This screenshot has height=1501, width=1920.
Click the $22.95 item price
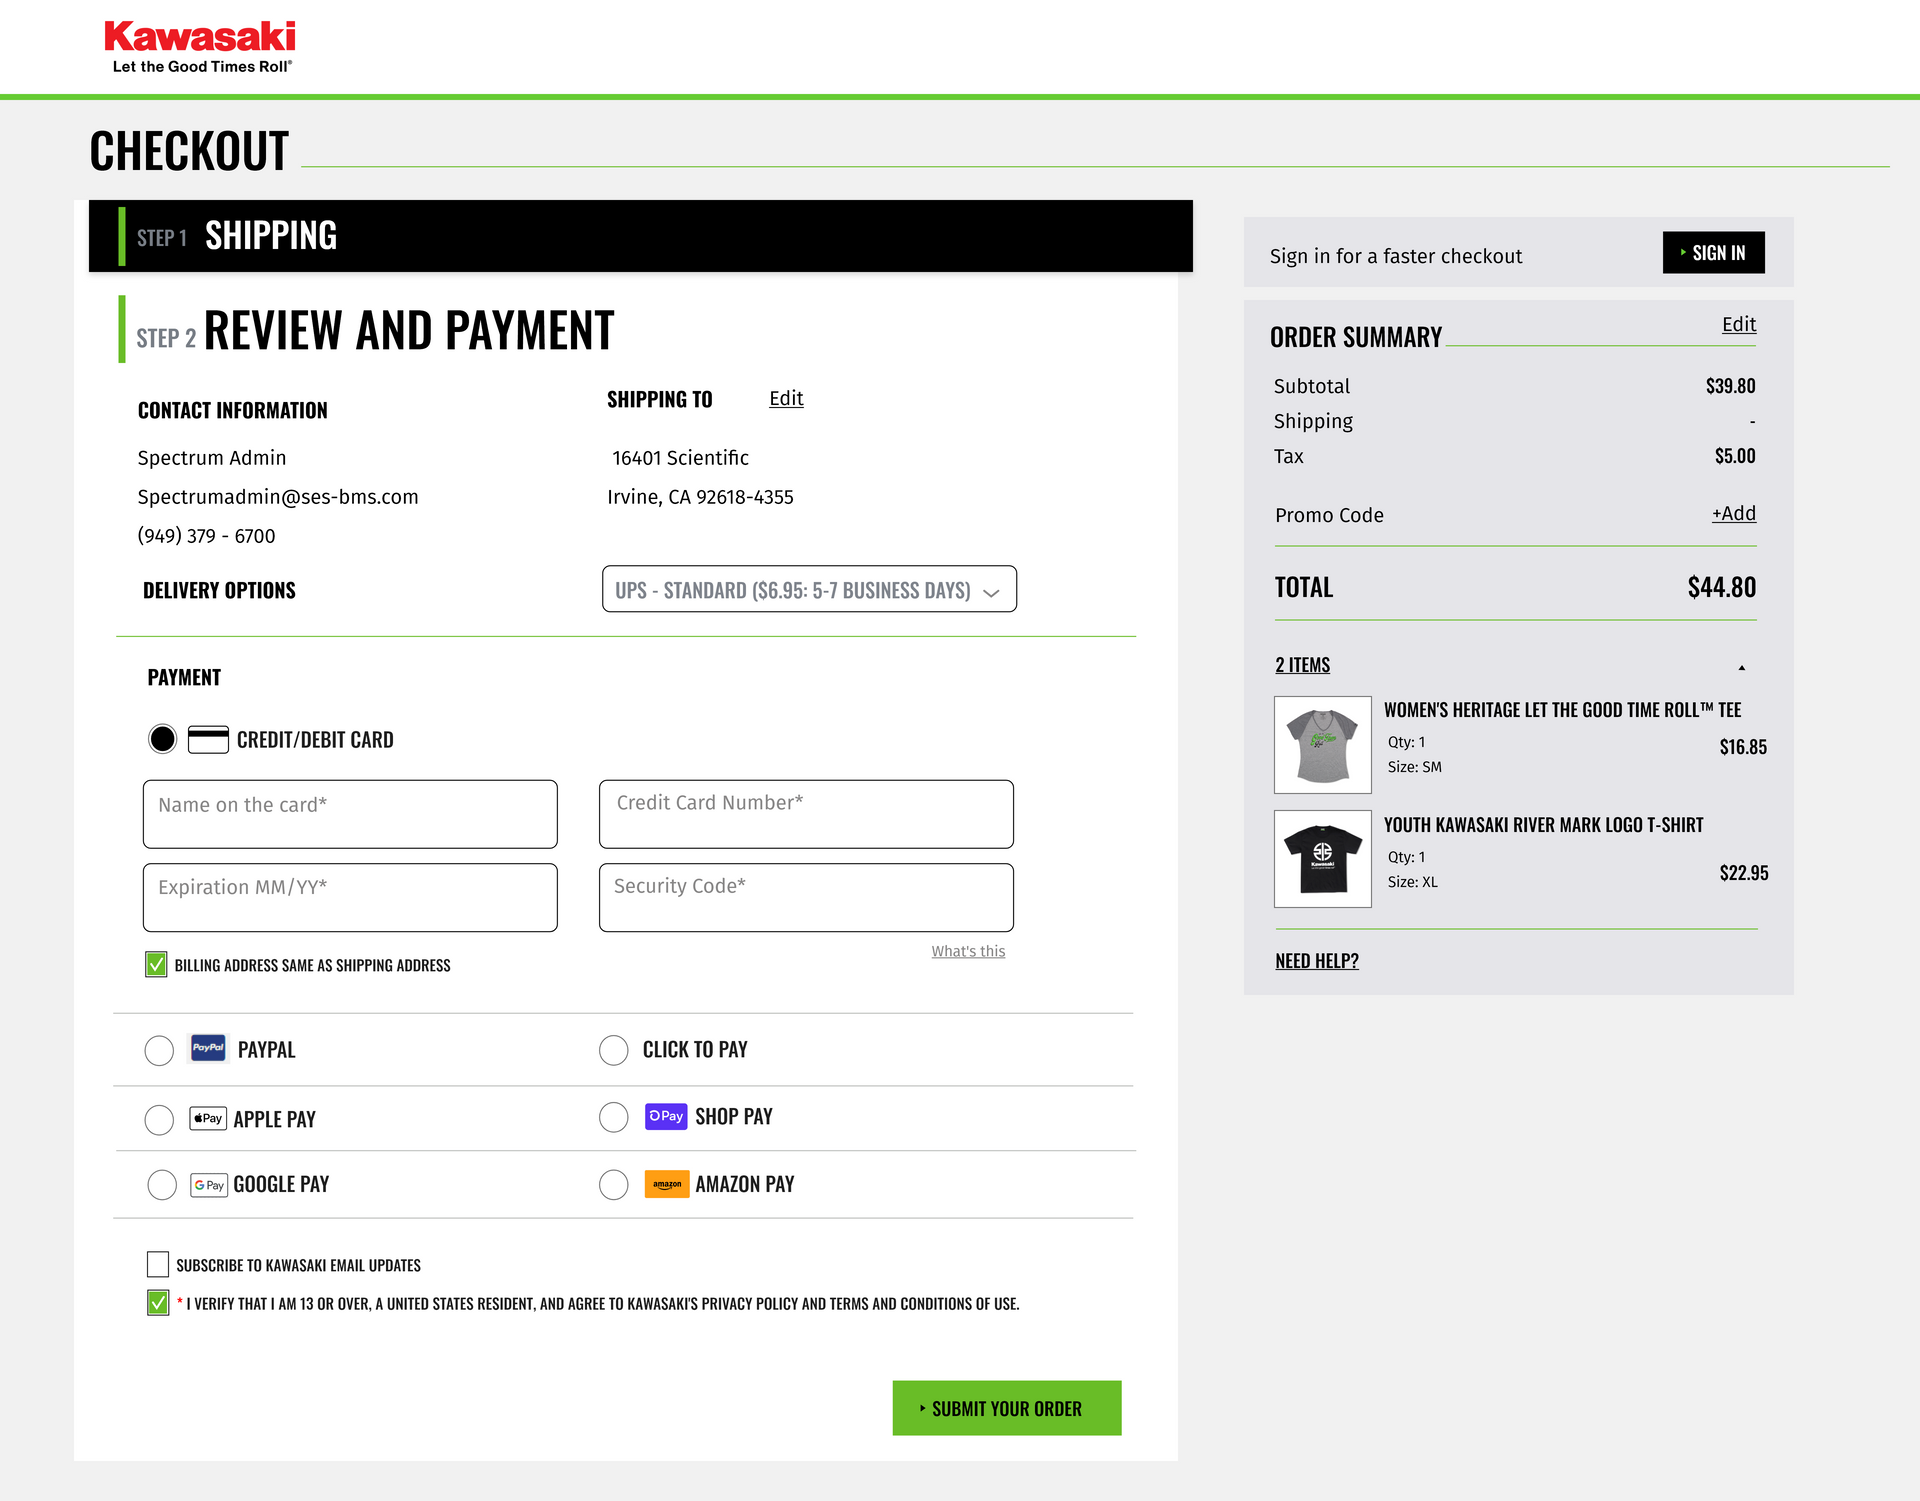click(1744, 873)
